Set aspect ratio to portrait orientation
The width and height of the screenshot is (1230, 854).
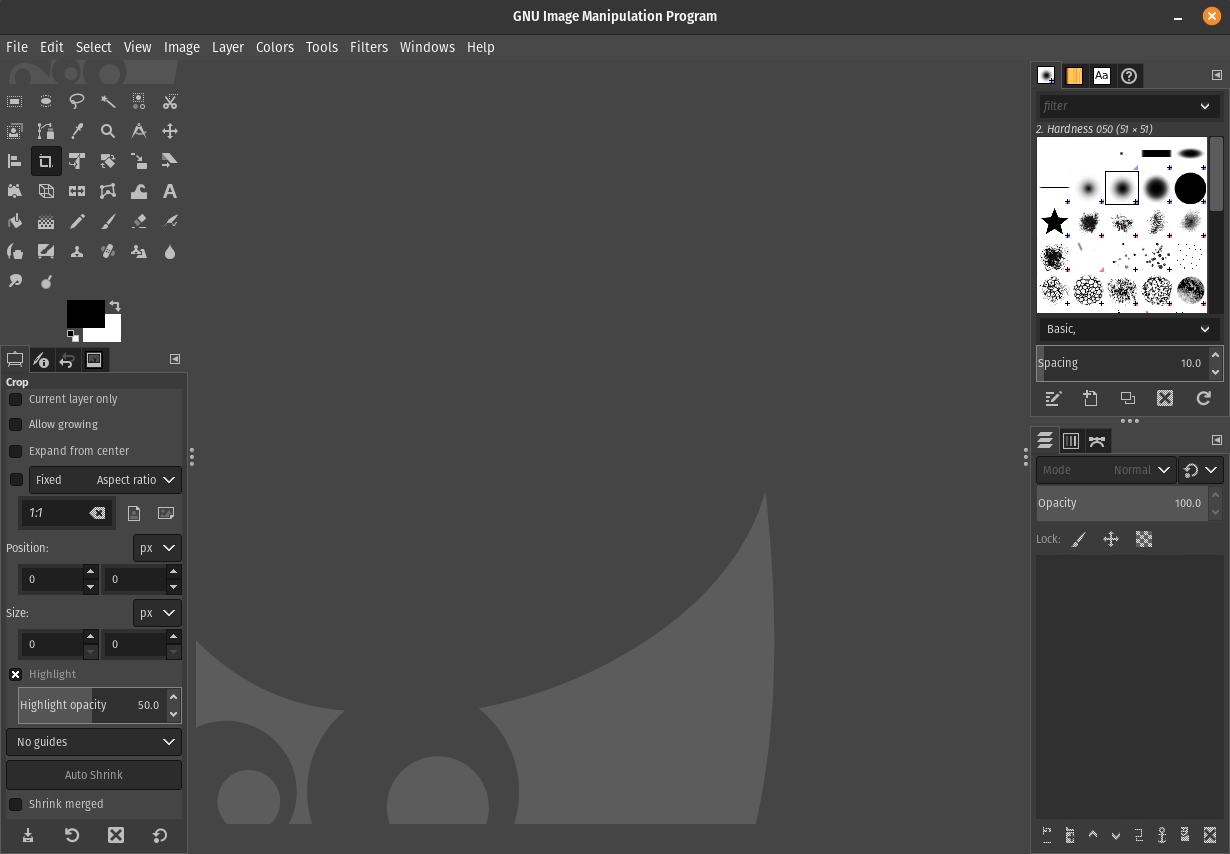point(134,513)
